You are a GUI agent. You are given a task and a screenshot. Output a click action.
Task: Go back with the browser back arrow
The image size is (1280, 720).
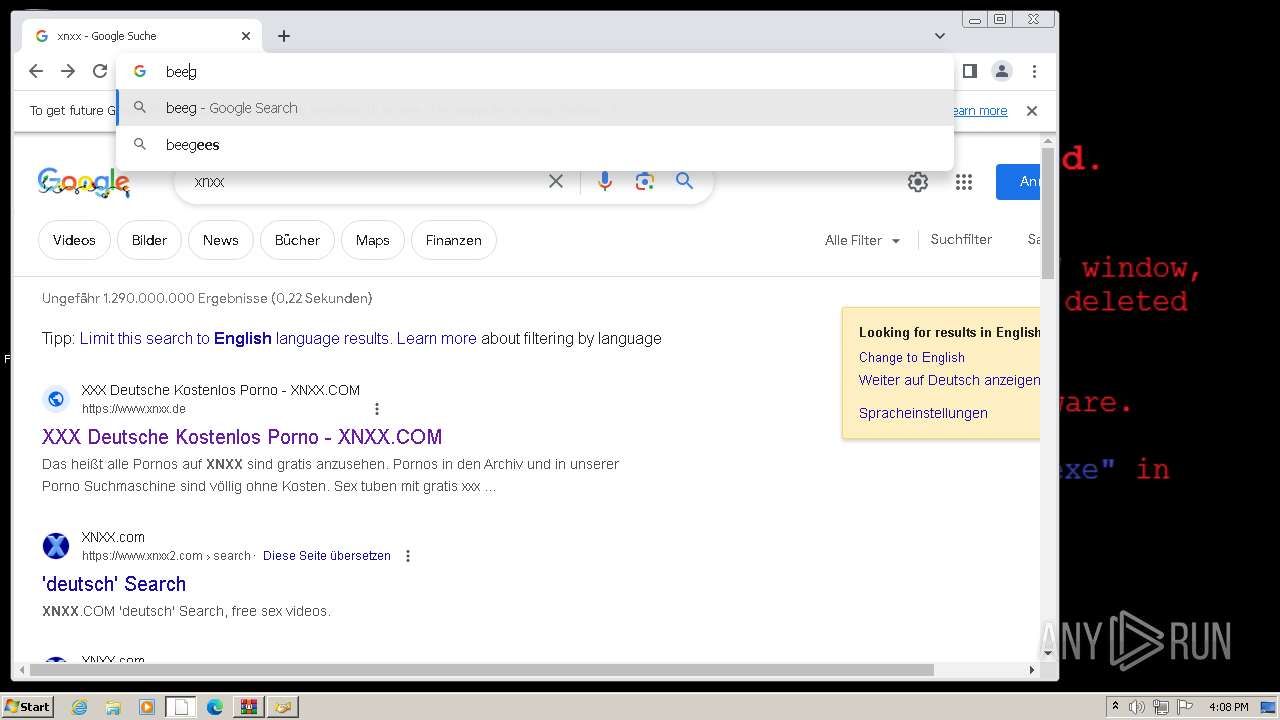tap(36, 71)
